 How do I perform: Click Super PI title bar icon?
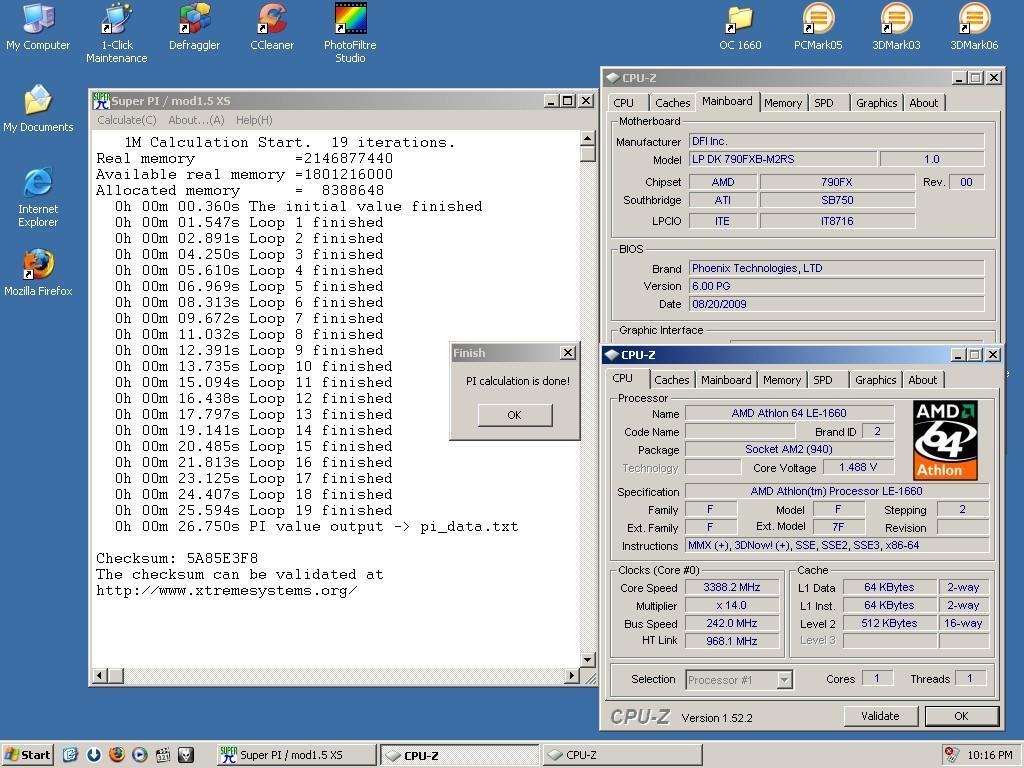click(101, 101)
